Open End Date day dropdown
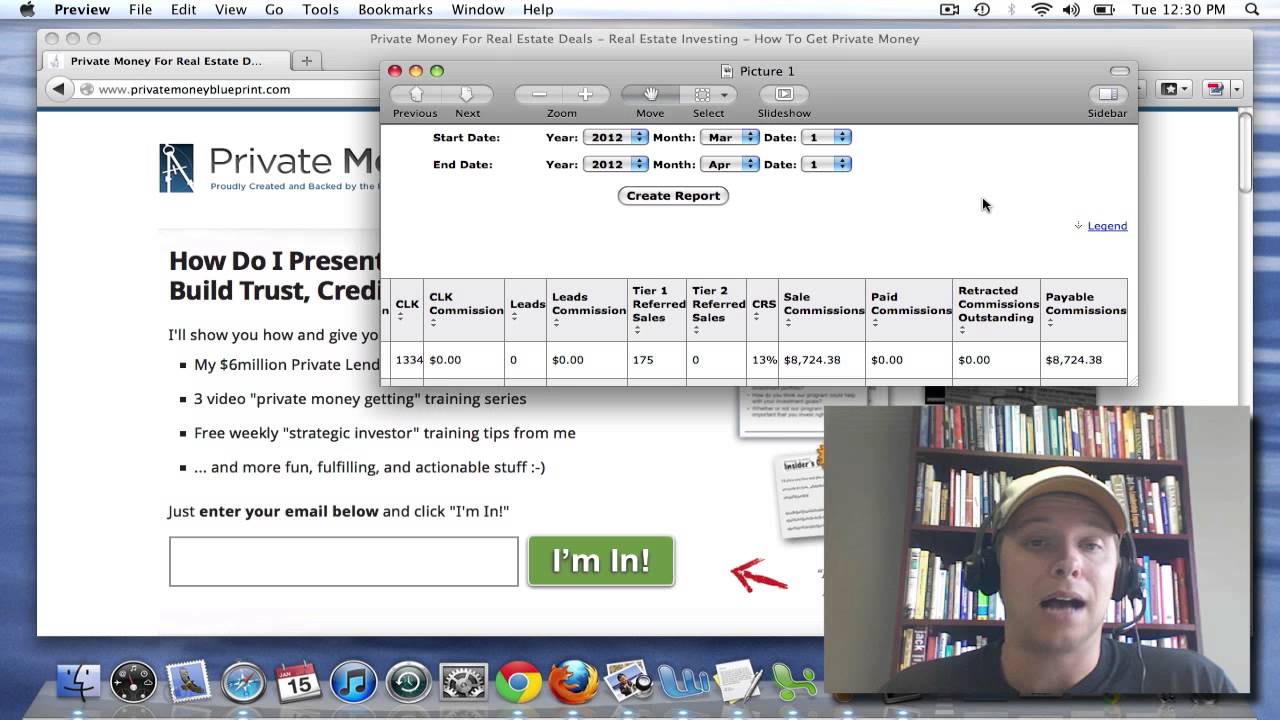1280x720 pixels. pos(826,164)
